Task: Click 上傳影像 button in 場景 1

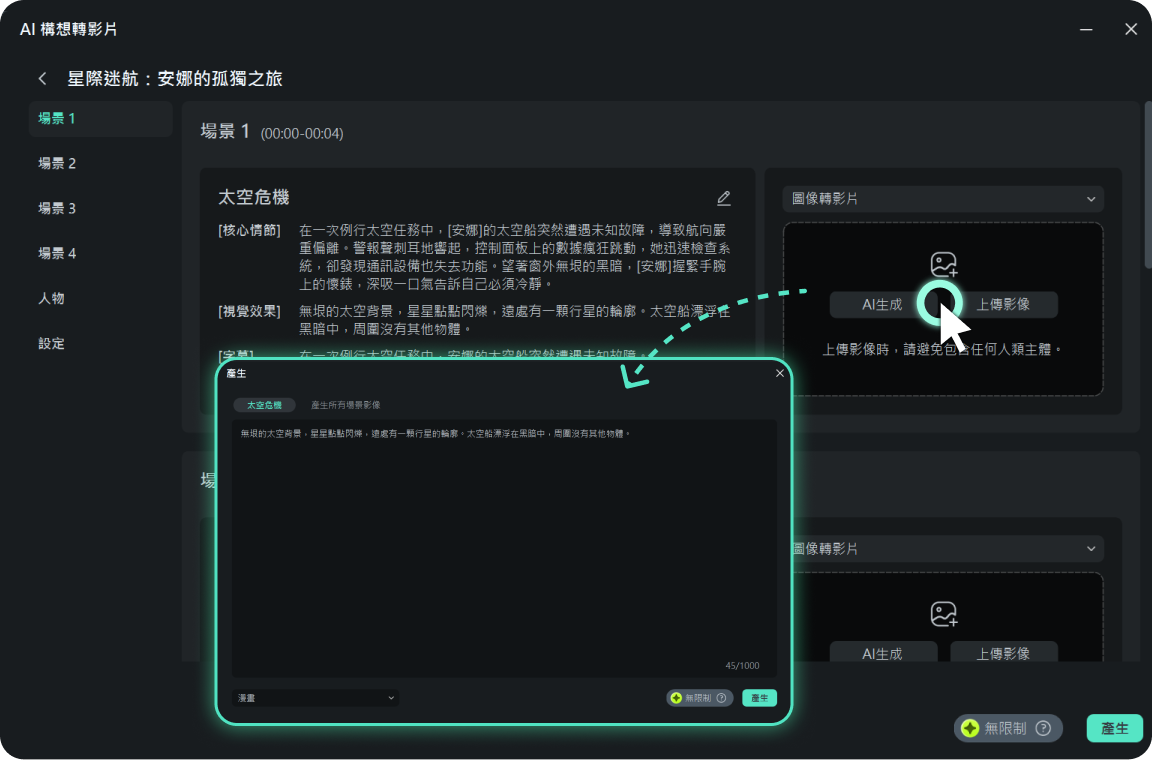Action: 1004,304
